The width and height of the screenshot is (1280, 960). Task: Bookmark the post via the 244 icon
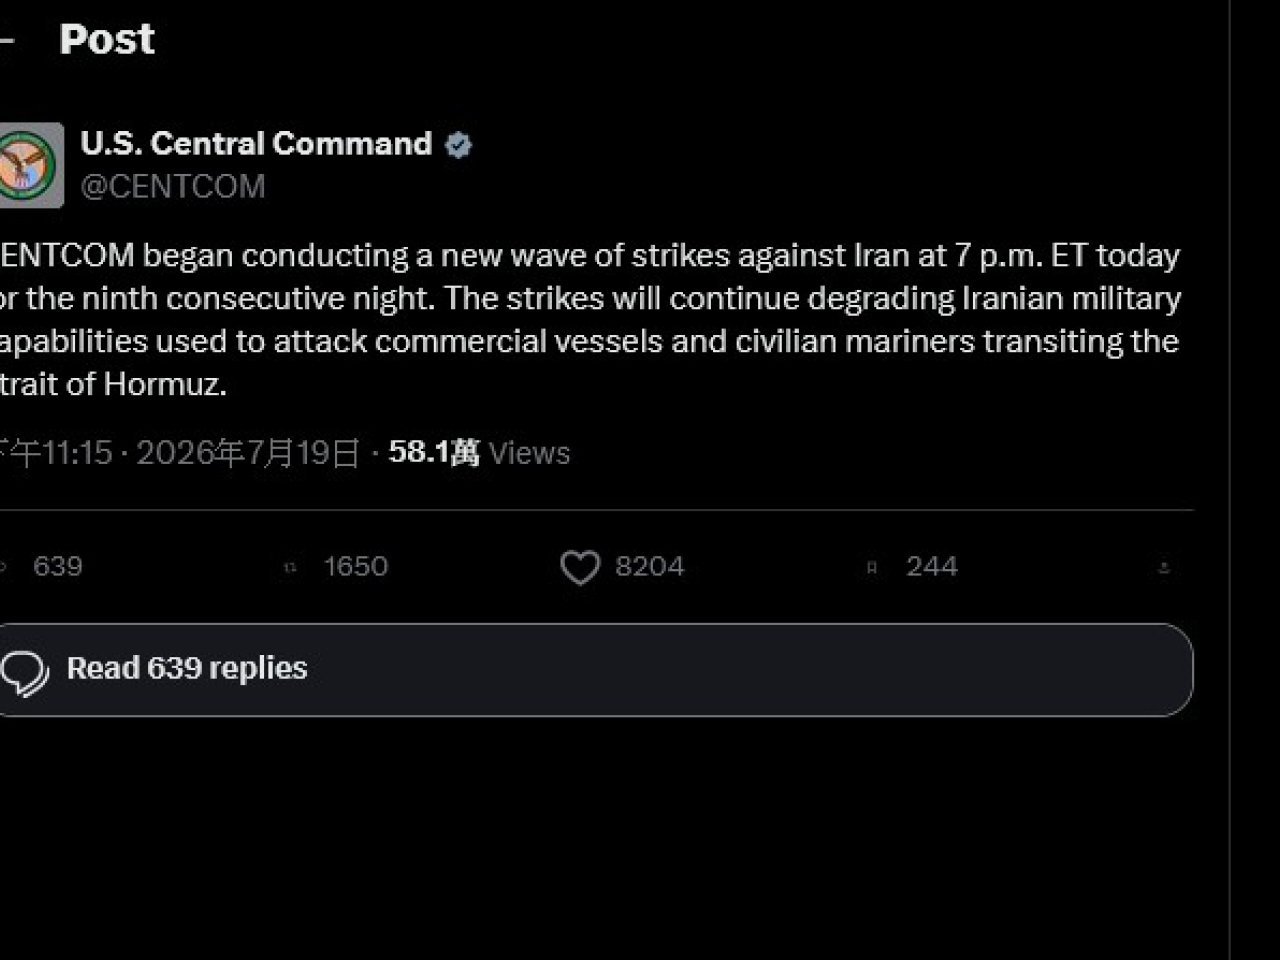[x=871, y=567]
